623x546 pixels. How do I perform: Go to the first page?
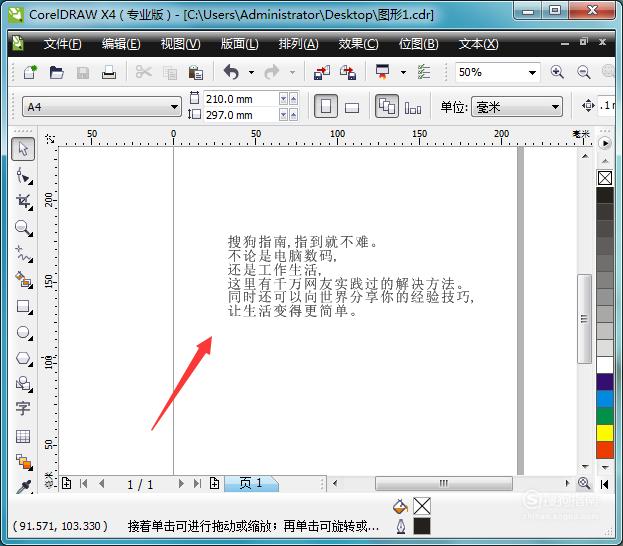tap(83, 484)
